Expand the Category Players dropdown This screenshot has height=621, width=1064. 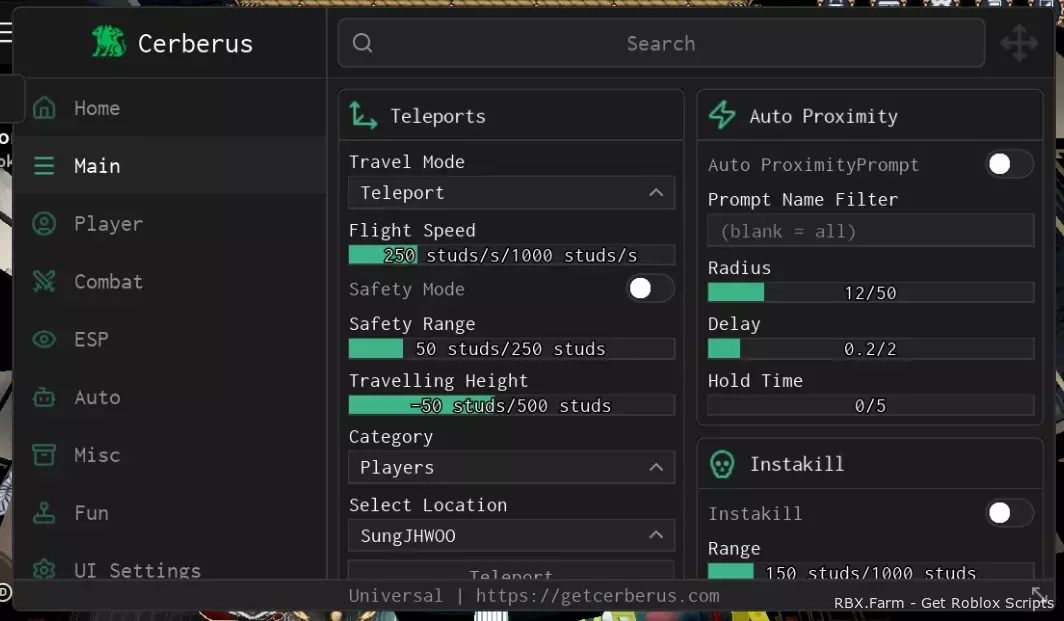(x=512, y=467)
